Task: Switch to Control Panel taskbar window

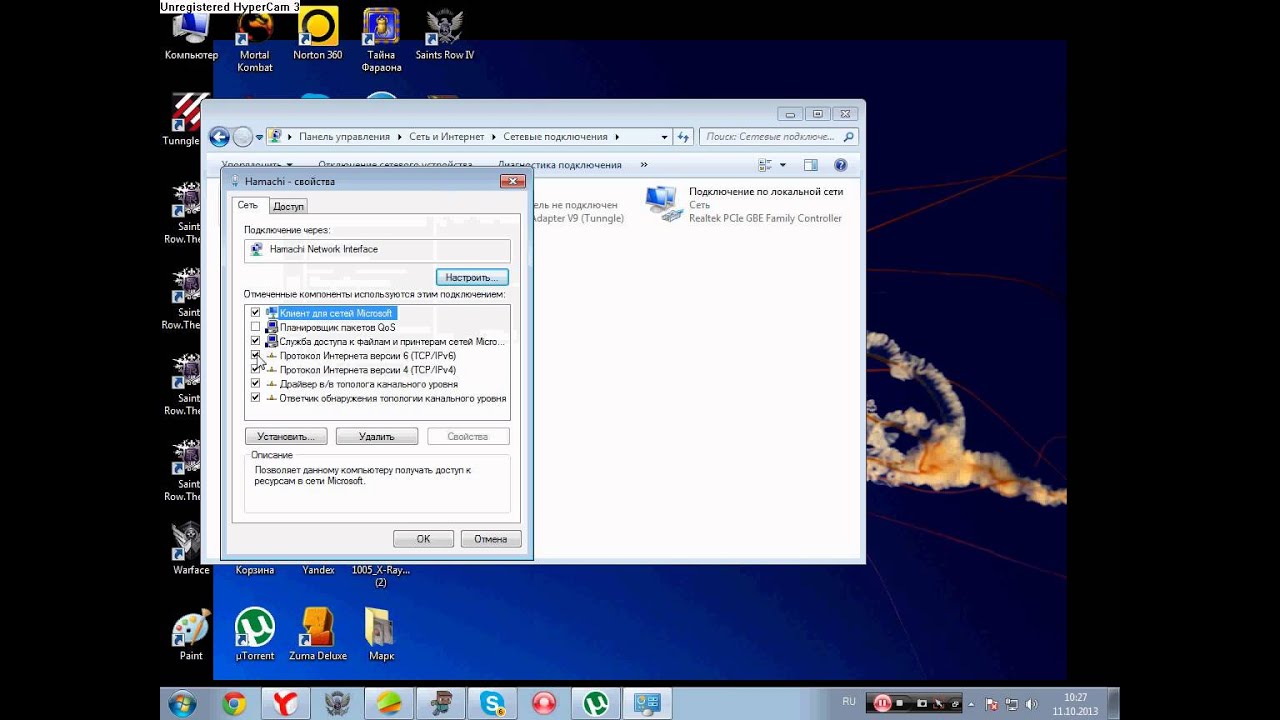Action: tap(647, 704)
